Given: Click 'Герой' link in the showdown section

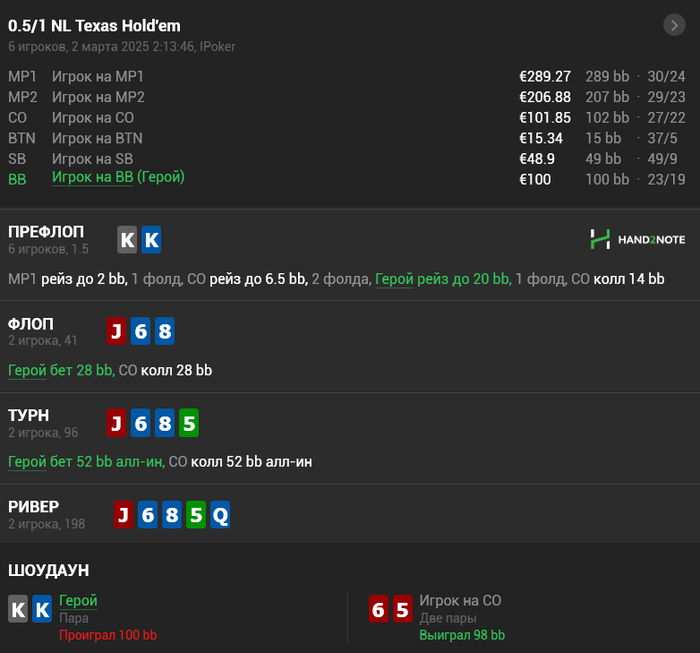Looking at the screenshot, I should pos(78,601).
